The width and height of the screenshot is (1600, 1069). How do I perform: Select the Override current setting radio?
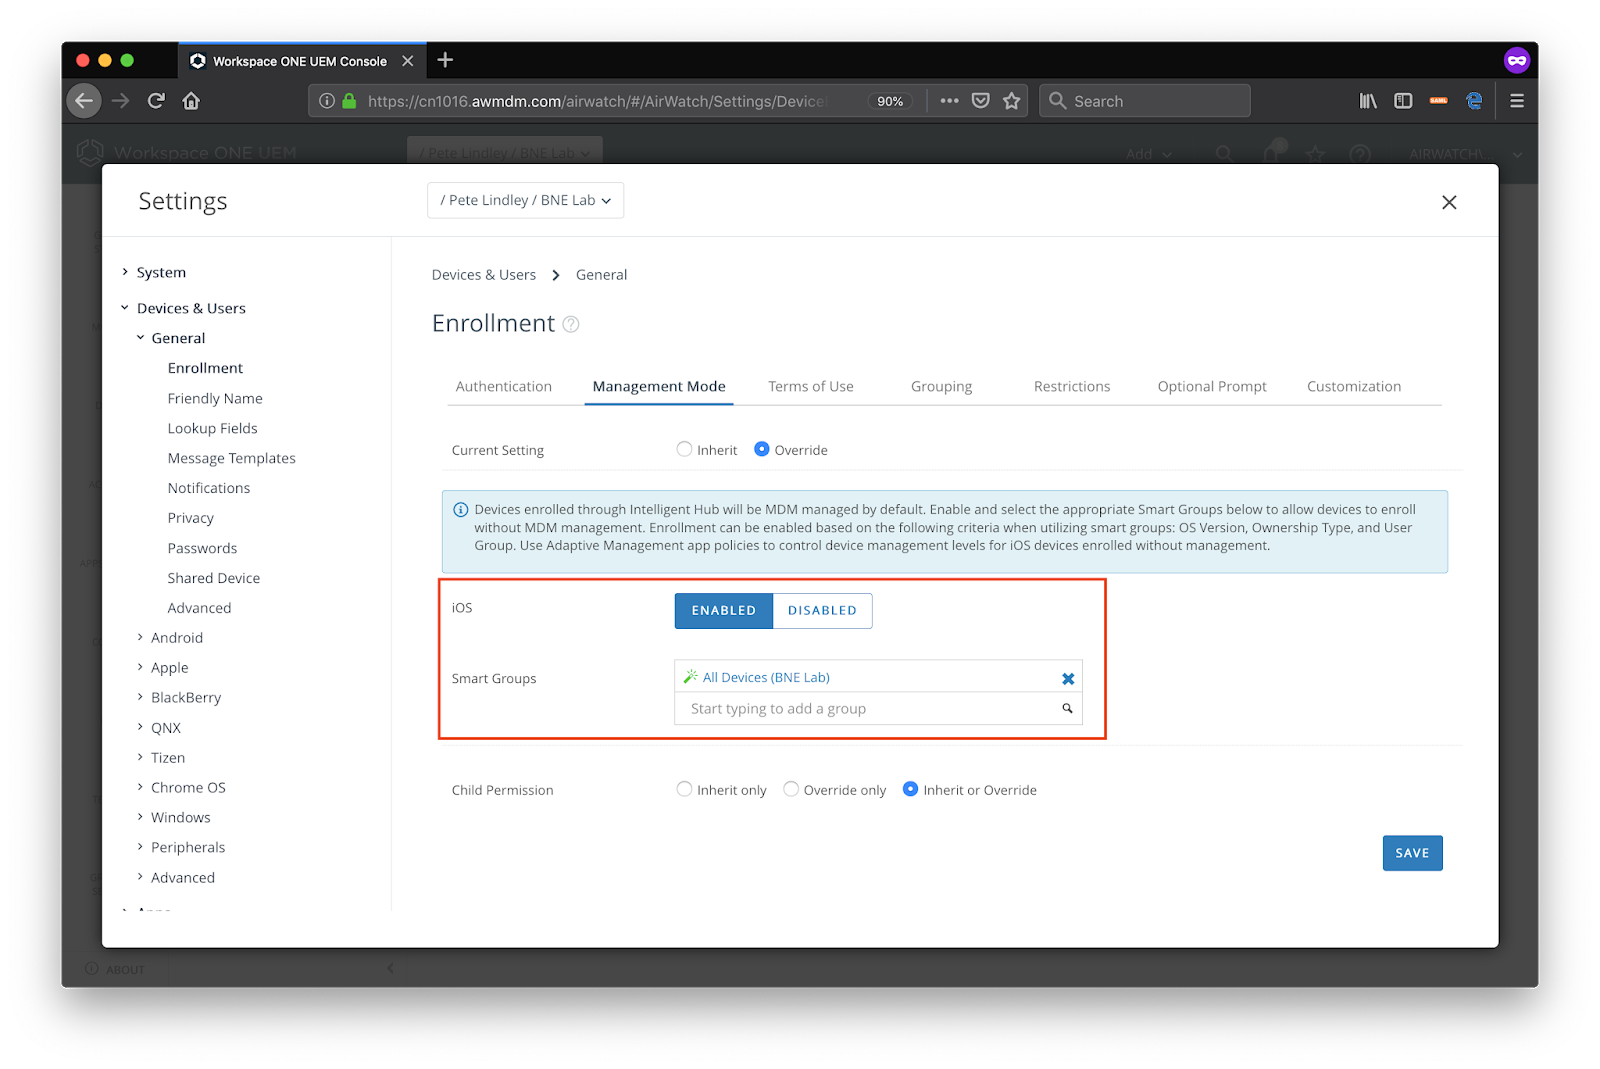click(x=762, y=449)
